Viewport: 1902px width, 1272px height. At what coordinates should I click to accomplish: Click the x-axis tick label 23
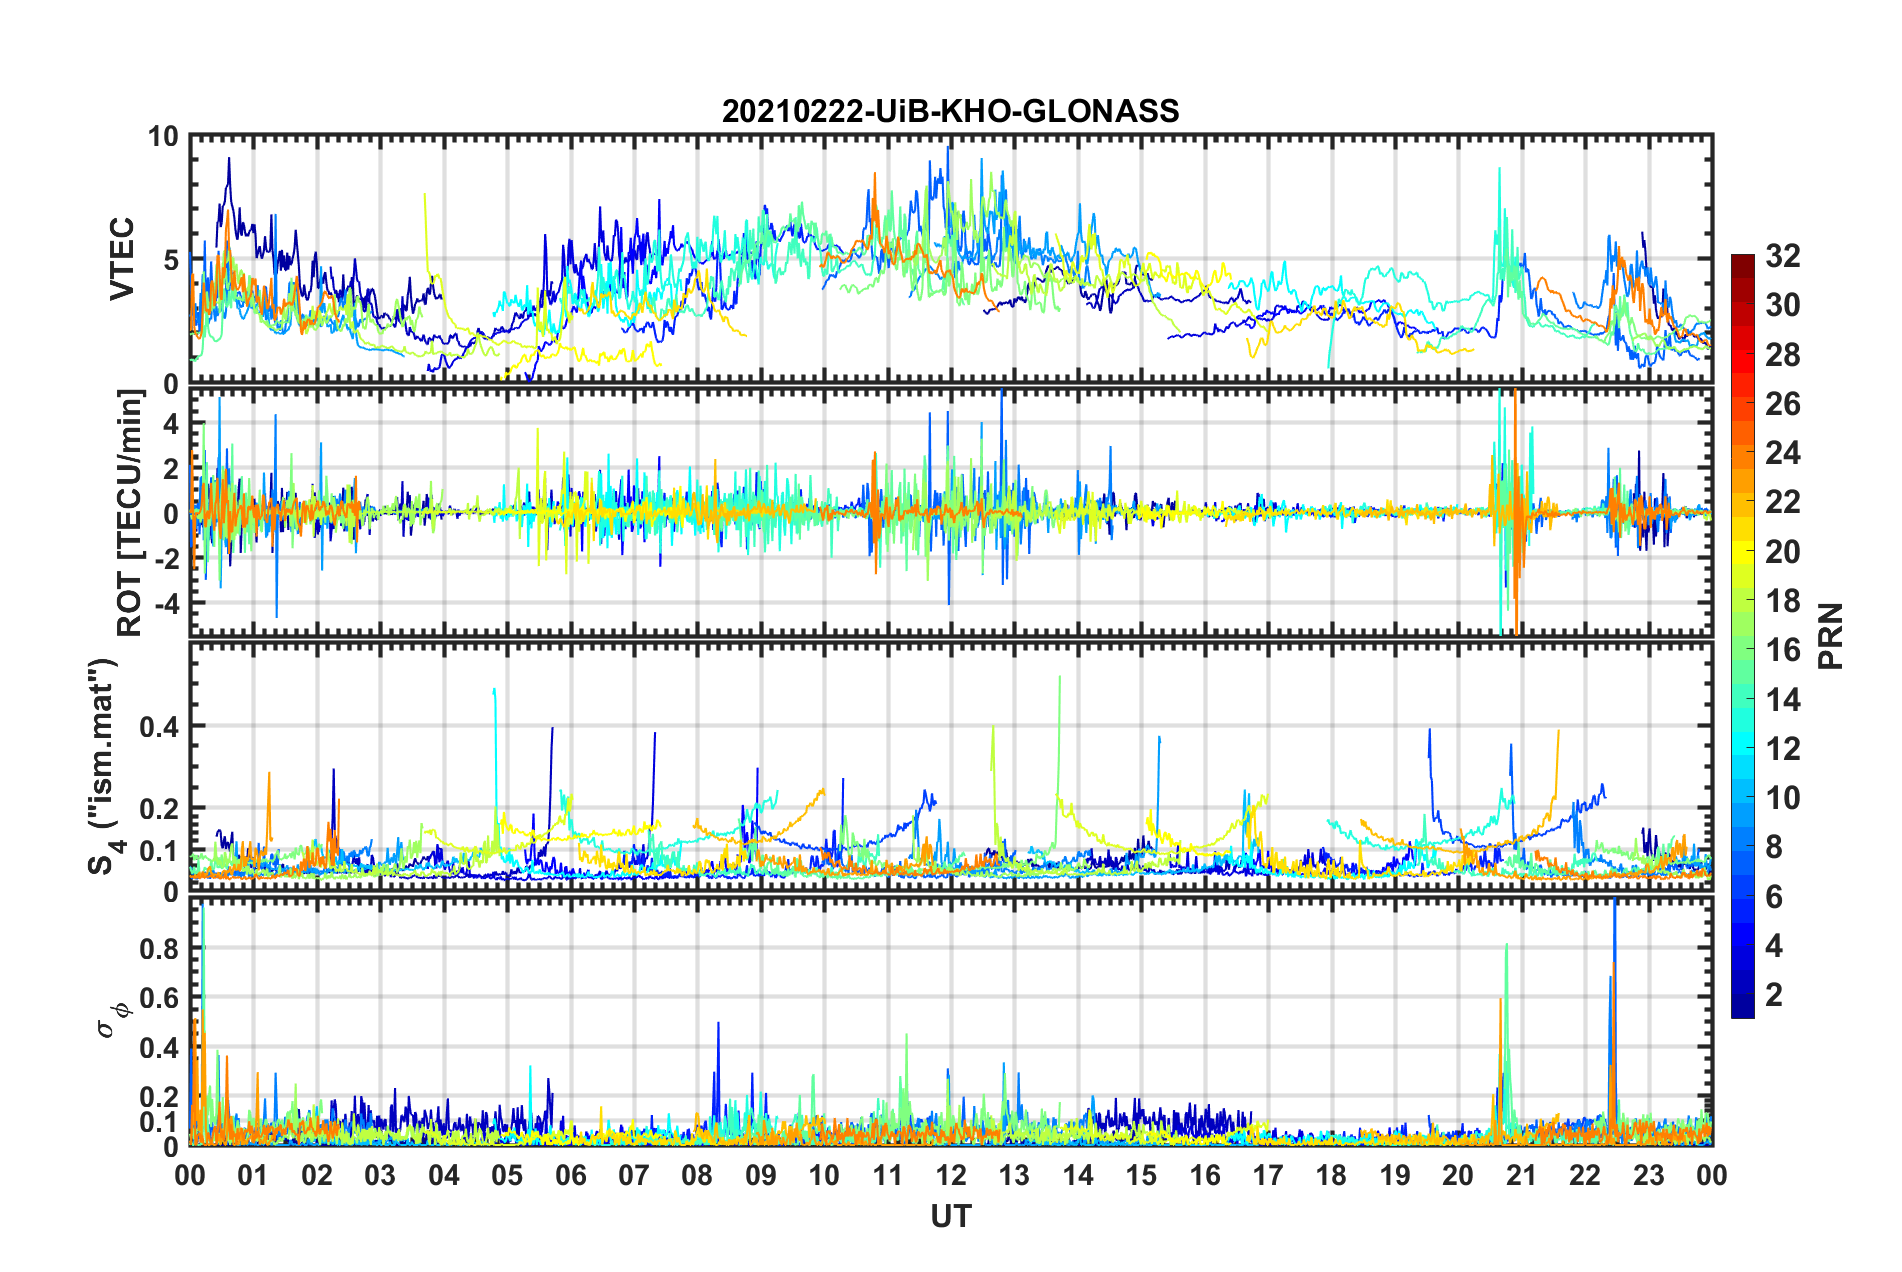click(1648, 1175)
